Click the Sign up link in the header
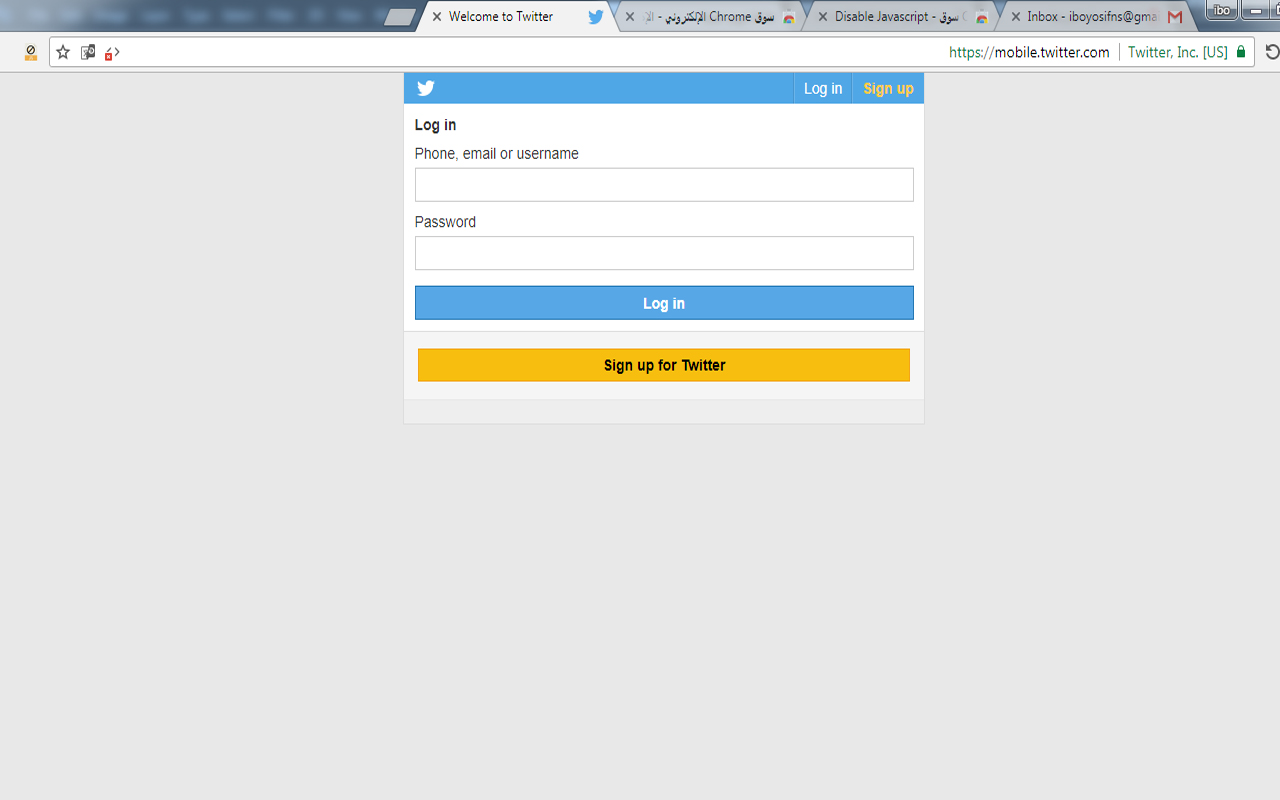This screenshot has height=800, width=1280. (888, 88)
